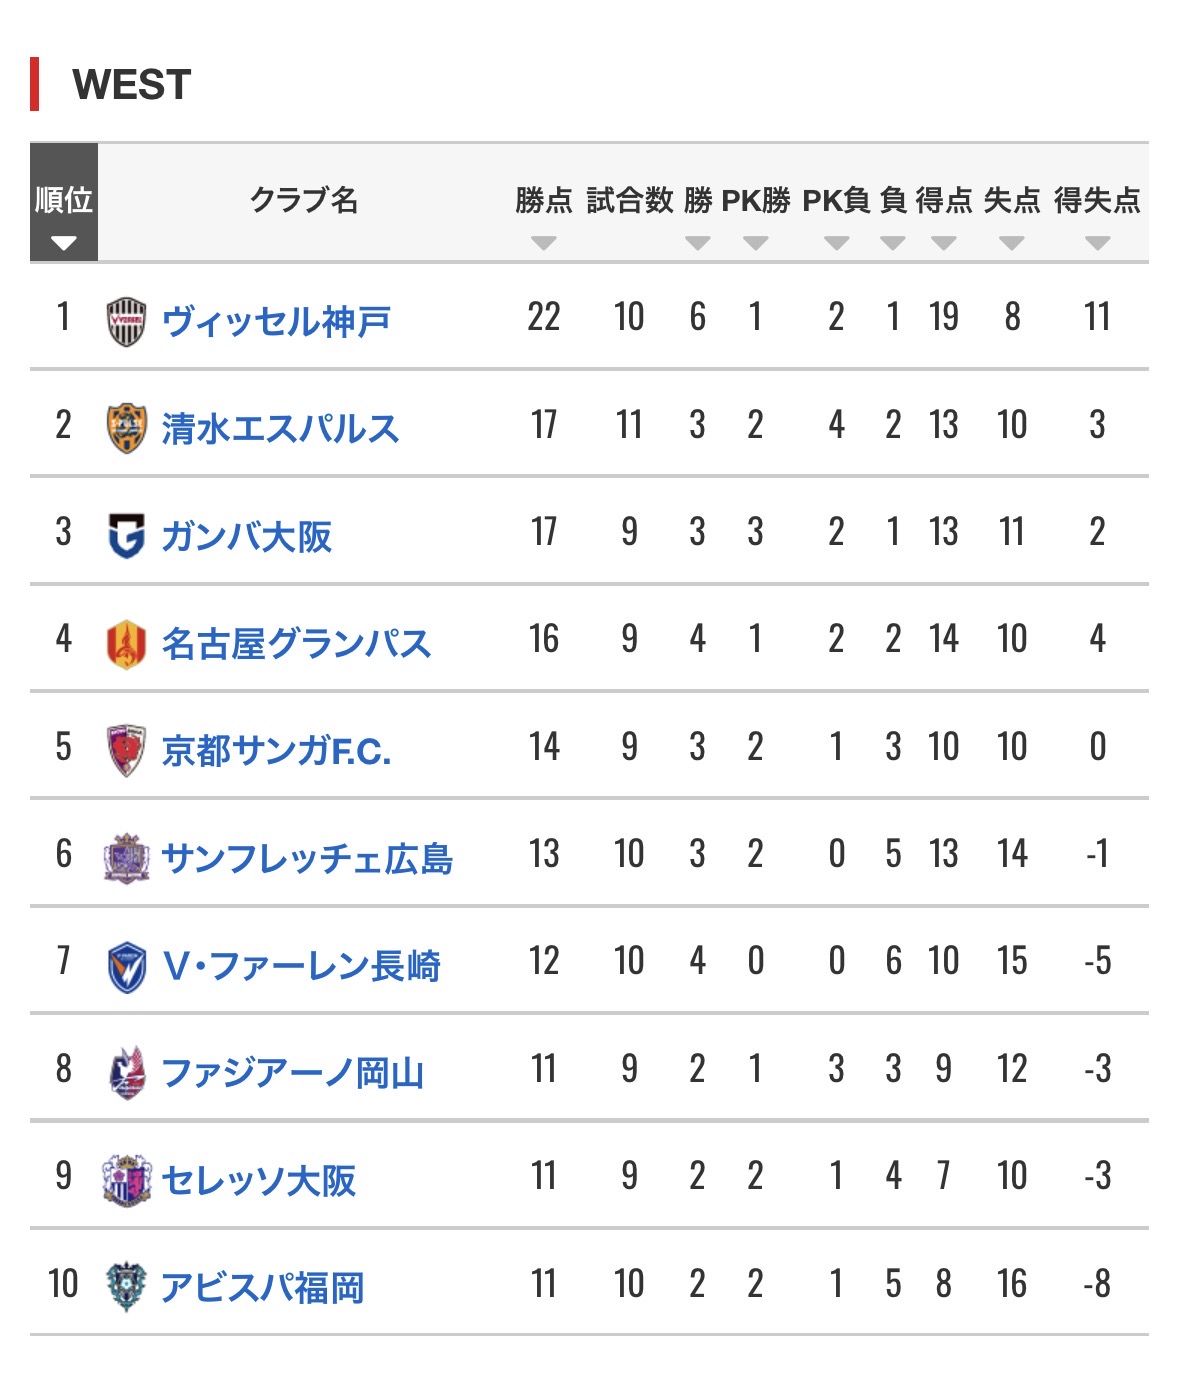This screenshot has width=1179, height=1381.
Task: Click the Avispa Fukuoka club crest
Action: pos(126,1287)
